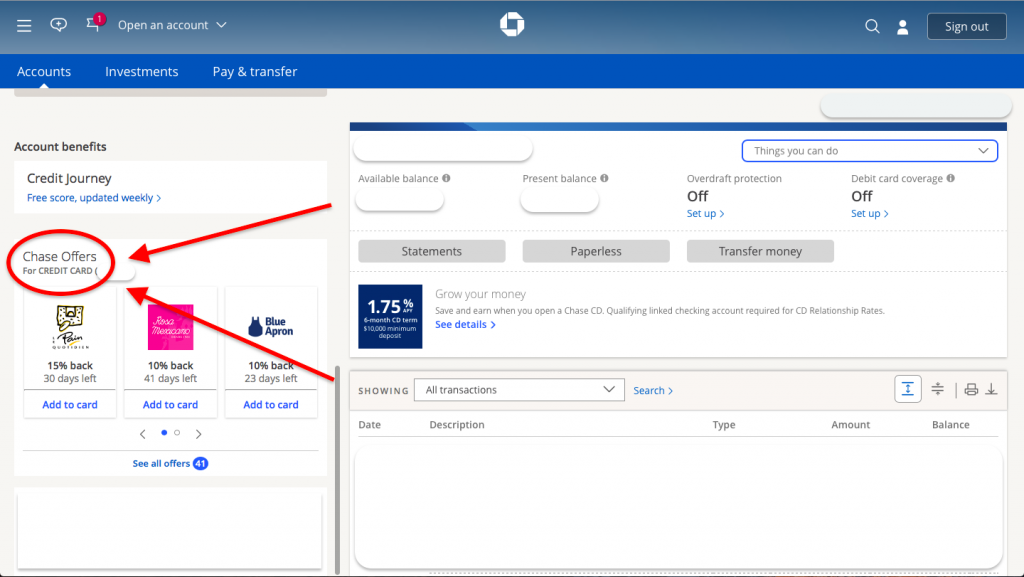Click the Paperless button
Viewport: 1024px width, 577px height.
596,251
